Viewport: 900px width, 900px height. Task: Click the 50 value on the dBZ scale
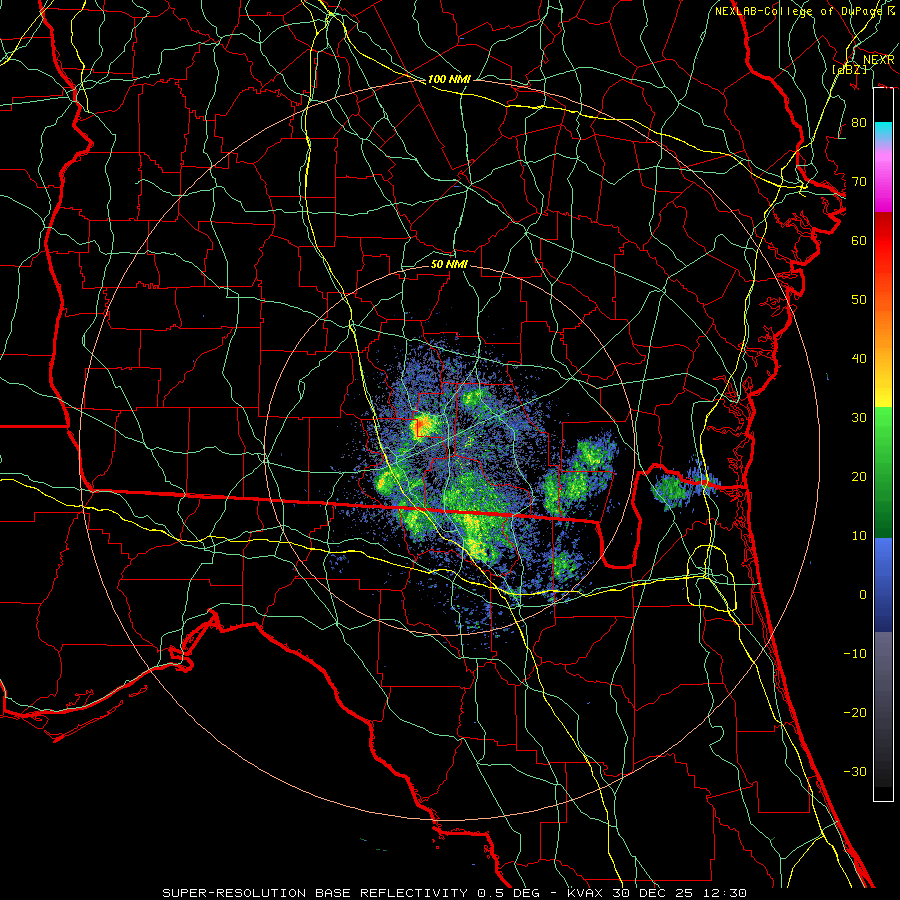[x=859, y=300]
